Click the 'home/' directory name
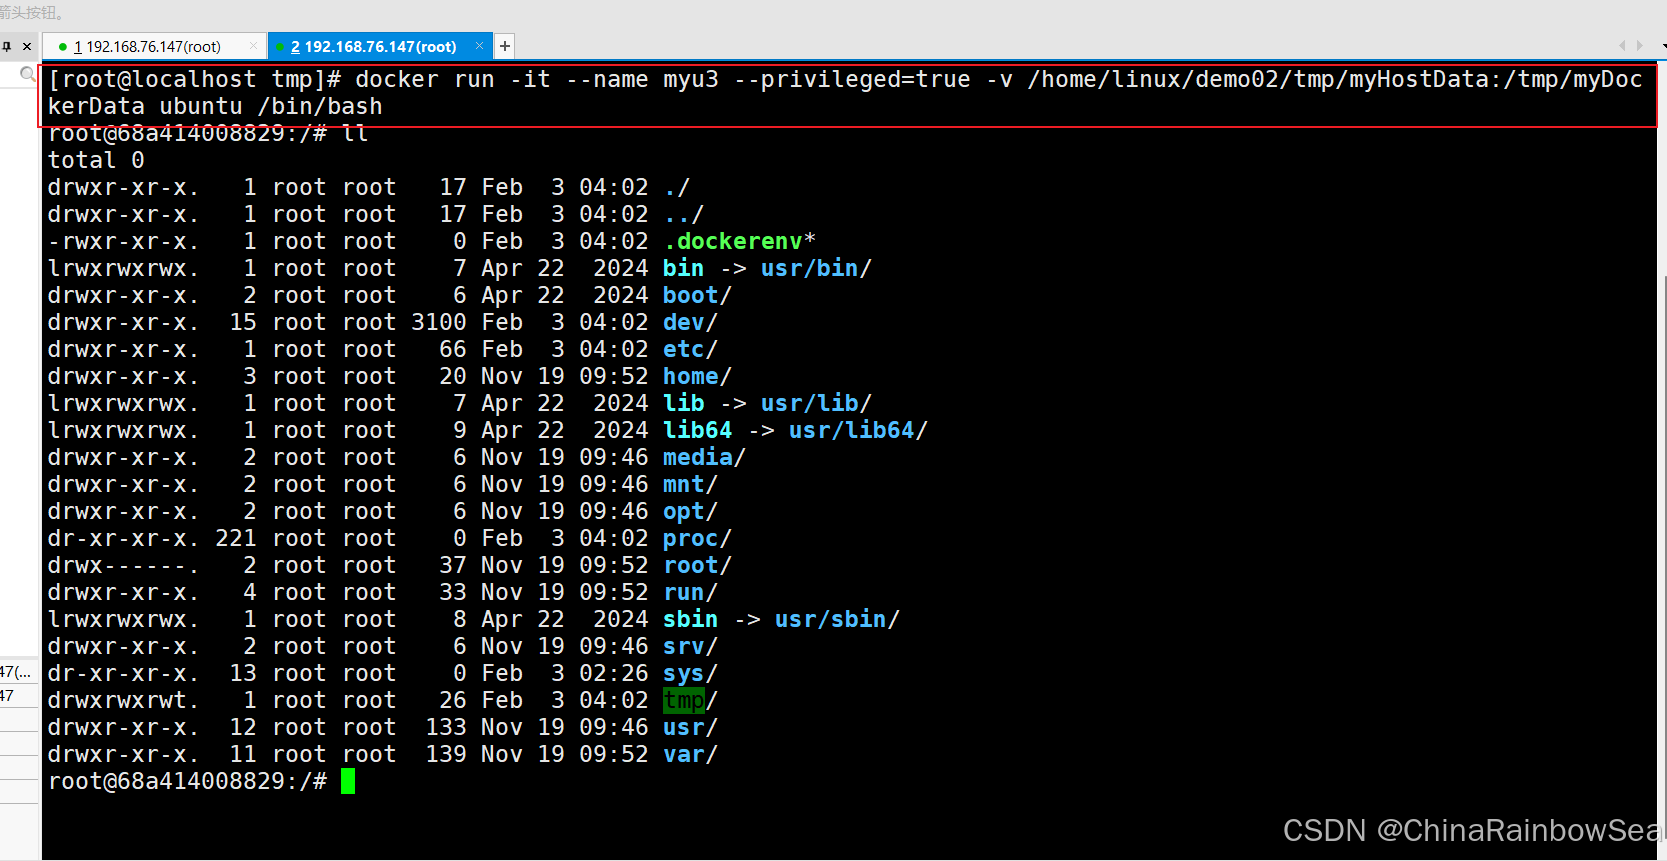 click(x=697, y=376)
